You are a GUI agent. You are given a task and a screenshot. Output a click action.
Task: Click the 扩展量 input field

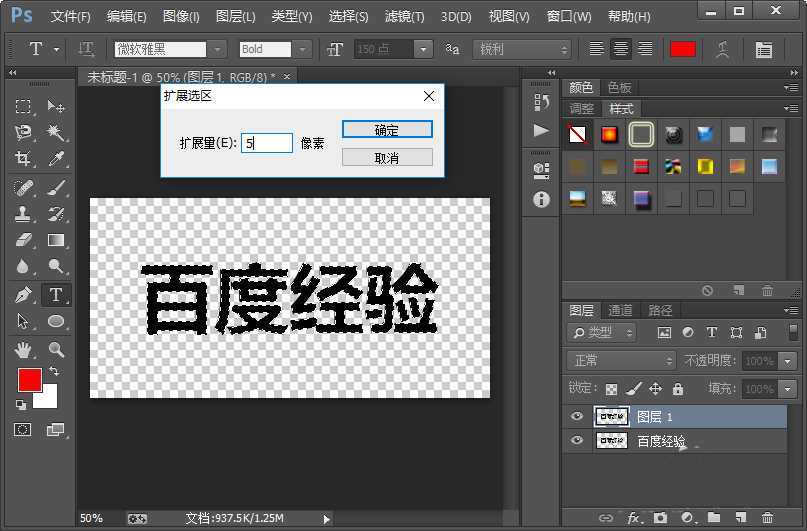pos(267,143)
